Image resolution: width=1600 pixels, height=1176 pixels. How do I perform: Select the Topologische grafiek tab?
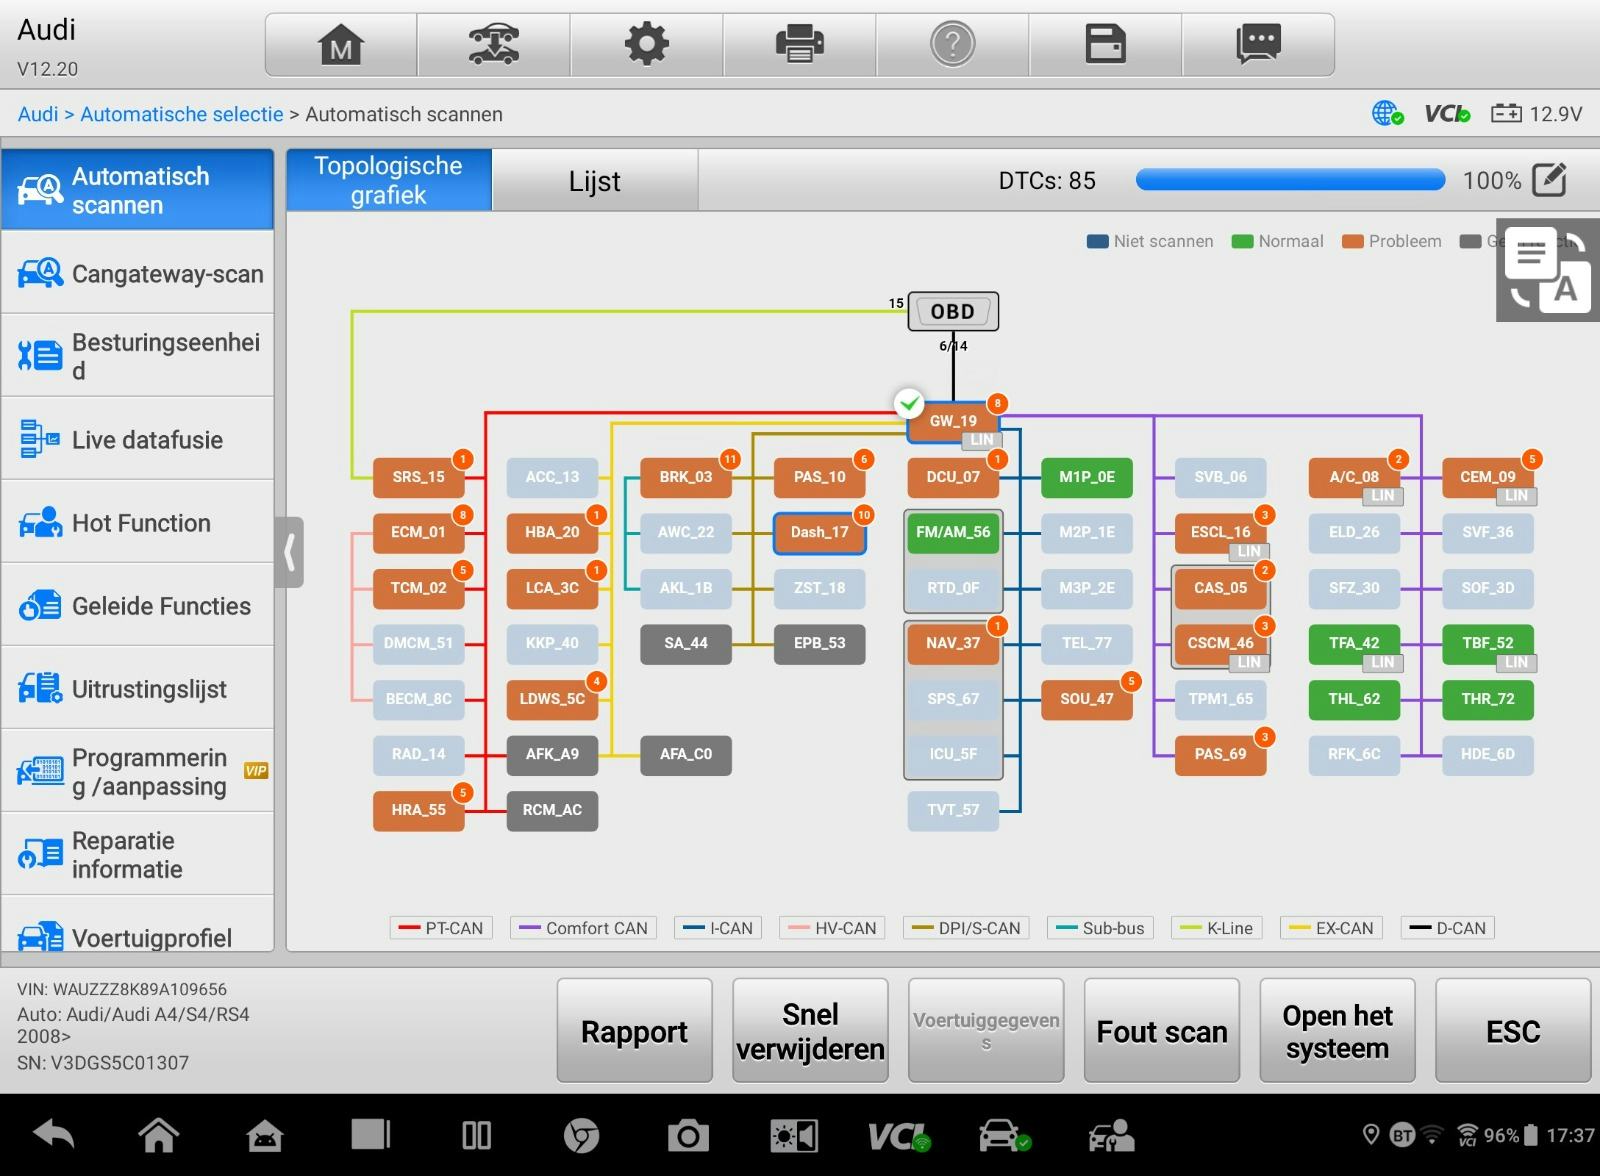point(389,181)
